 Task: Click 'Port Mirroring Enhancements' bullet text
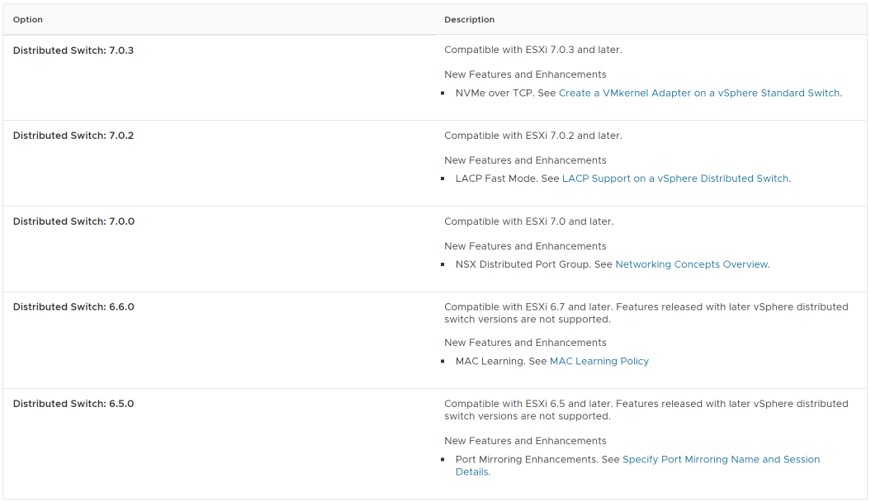click(526, 459)
